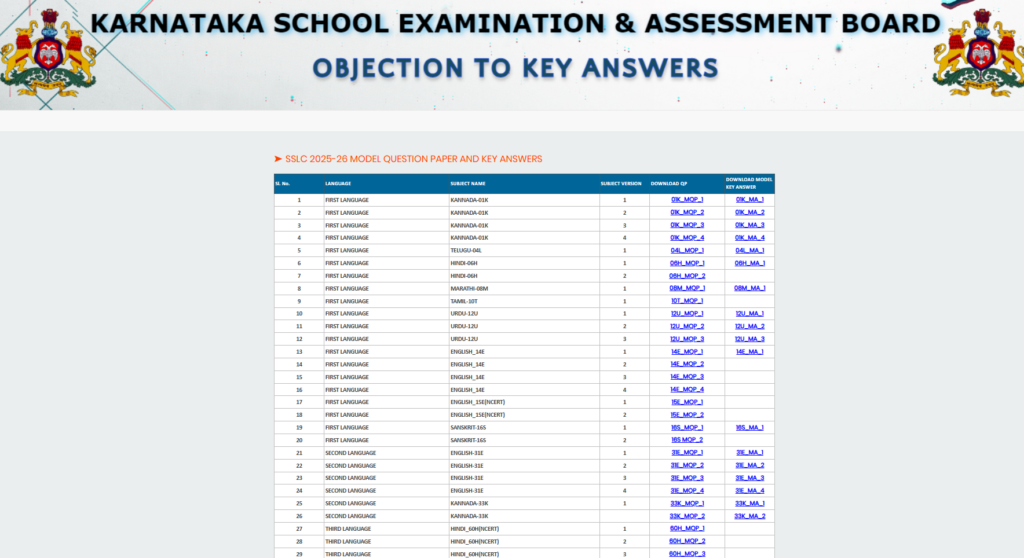Open Marathi question paper 08M_MQP_1

pos(686,288)
